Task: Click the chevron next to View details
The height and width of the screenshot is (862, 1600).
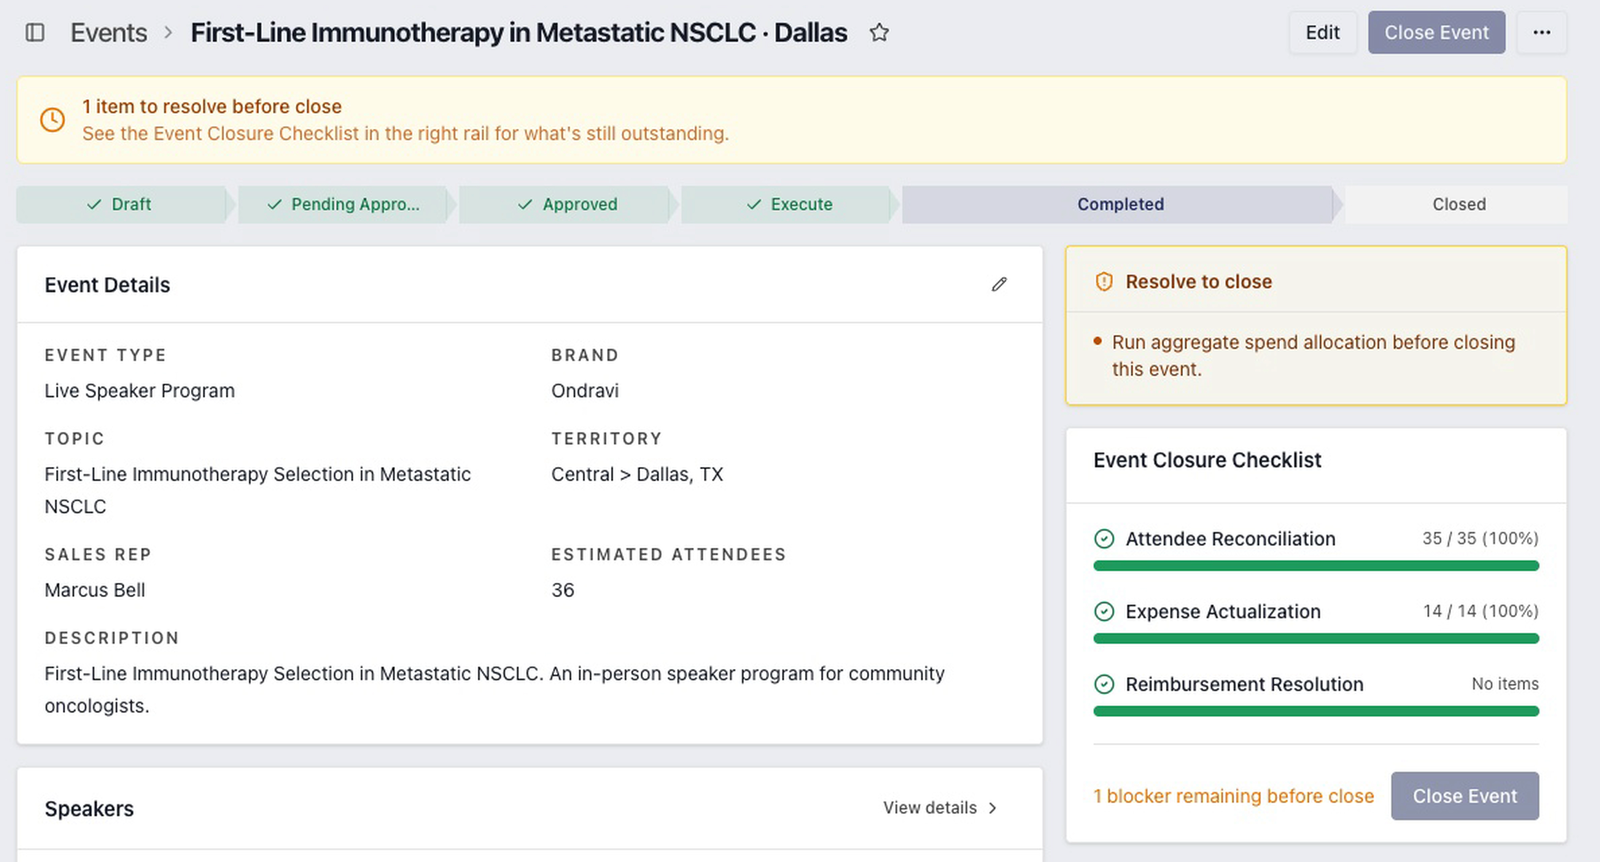Action: [993, 808]
